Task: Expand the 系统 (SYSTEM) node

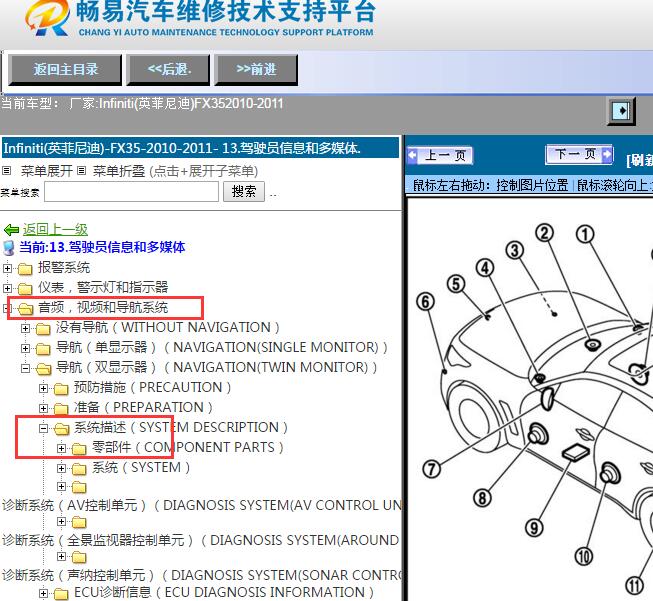Action: point(61,468)
